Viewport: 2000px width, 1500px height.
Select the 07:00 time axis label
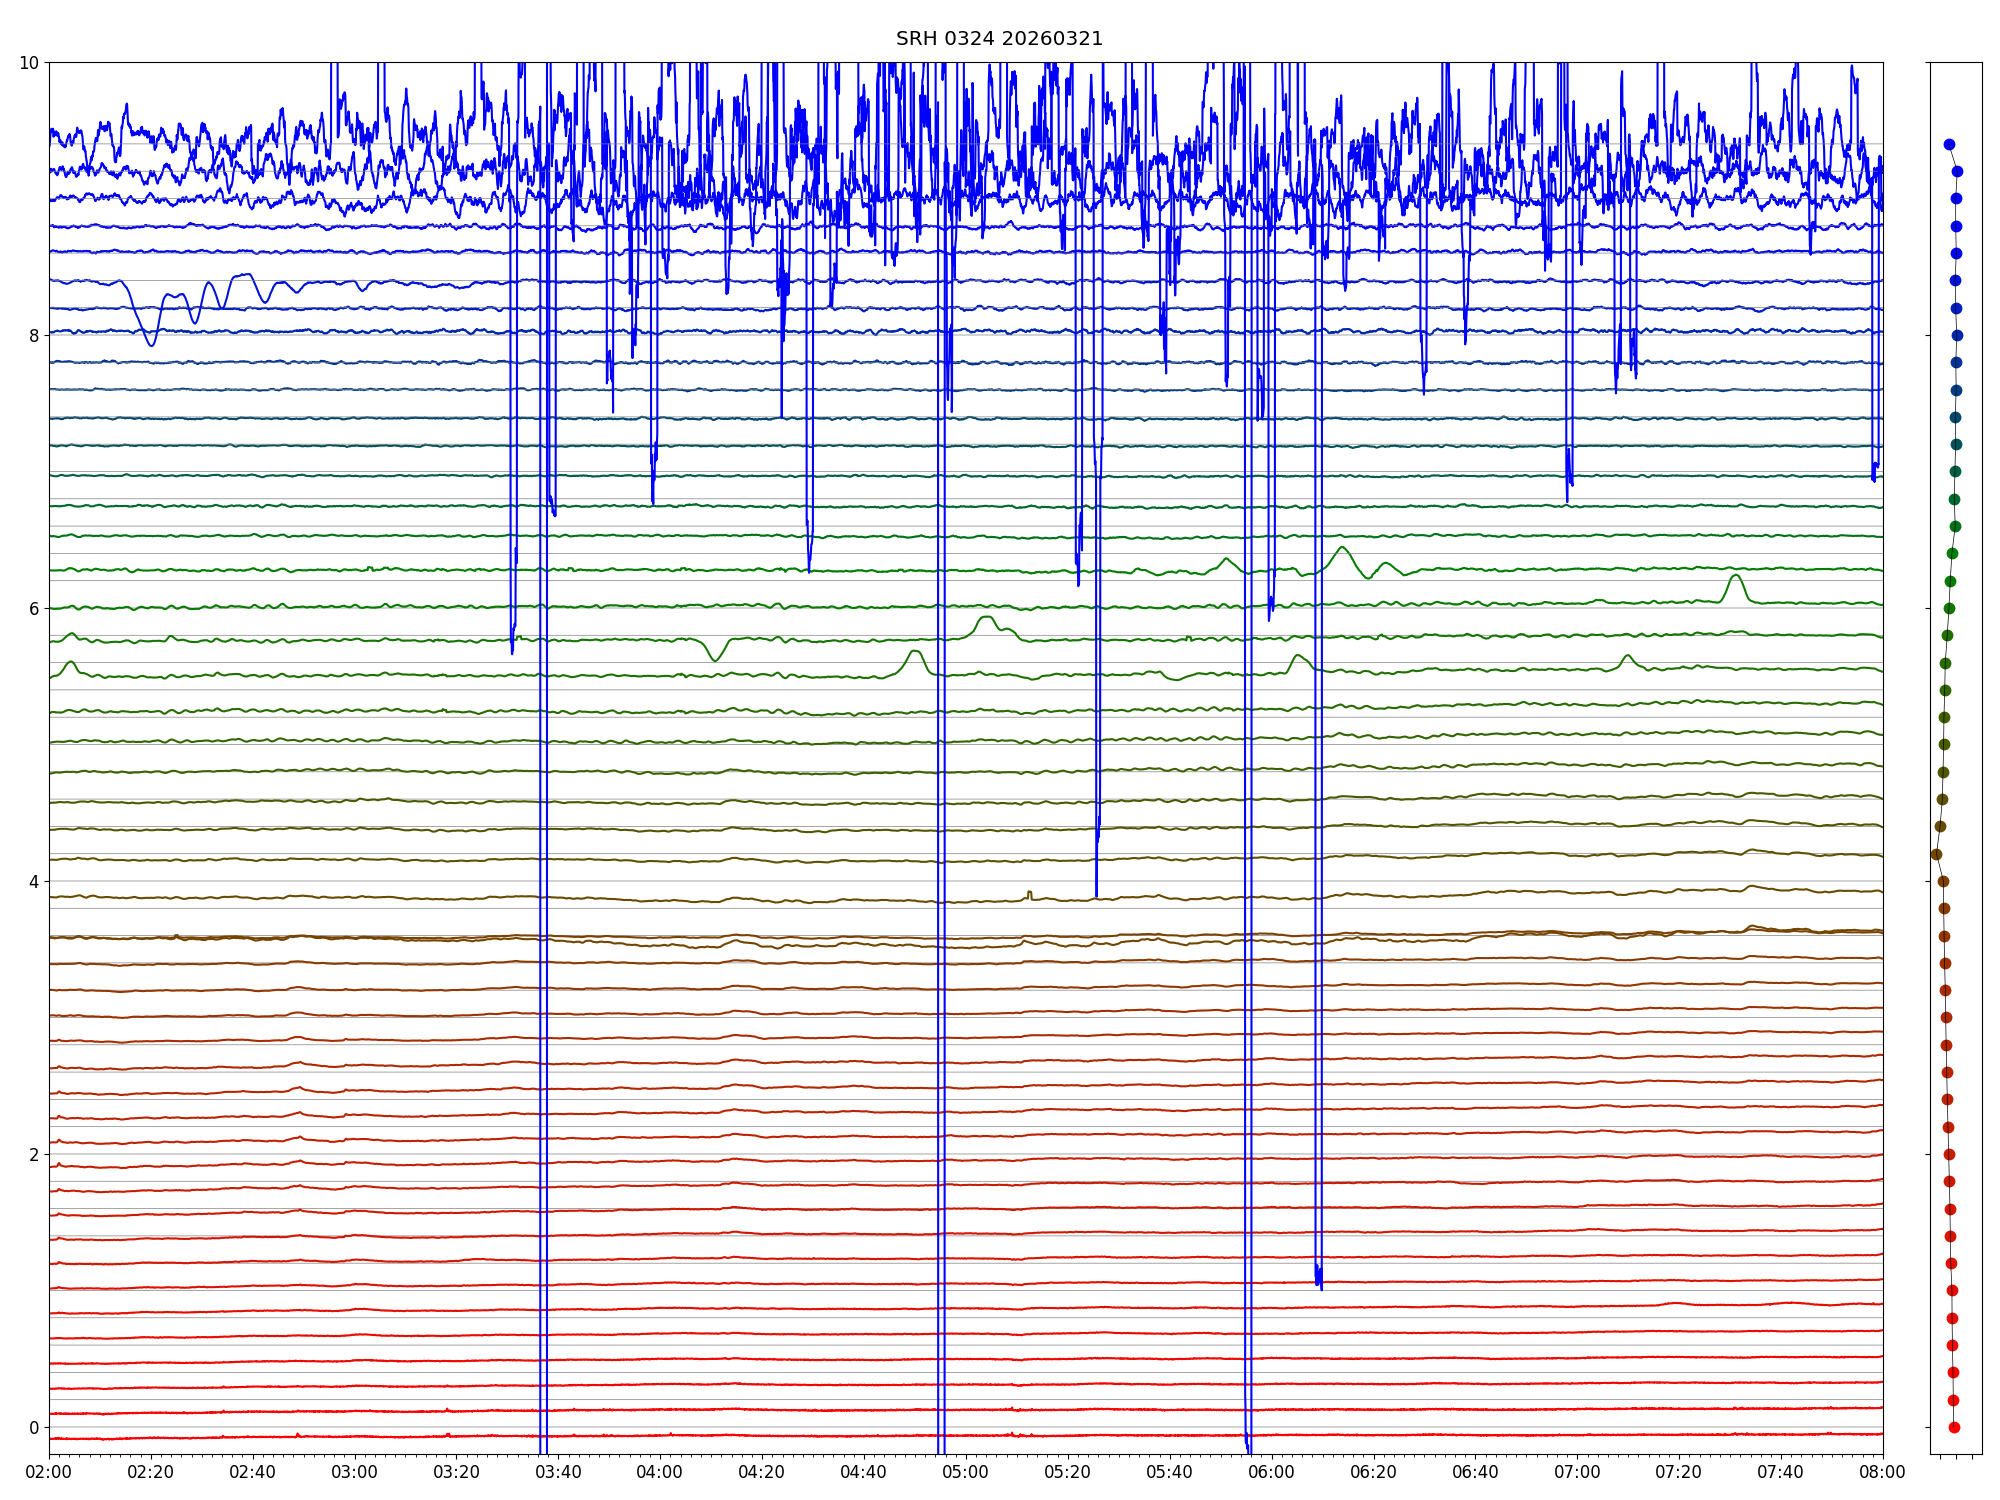coord(1577,1472)
